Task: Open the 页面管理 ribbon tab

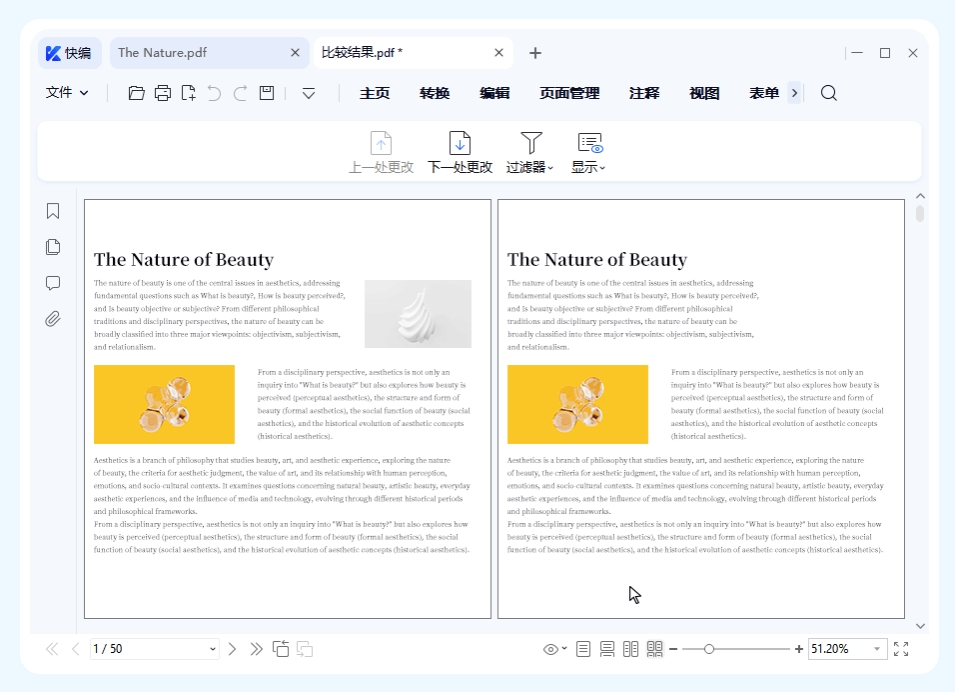Action: pyautogui.click(x=569, y=93)
